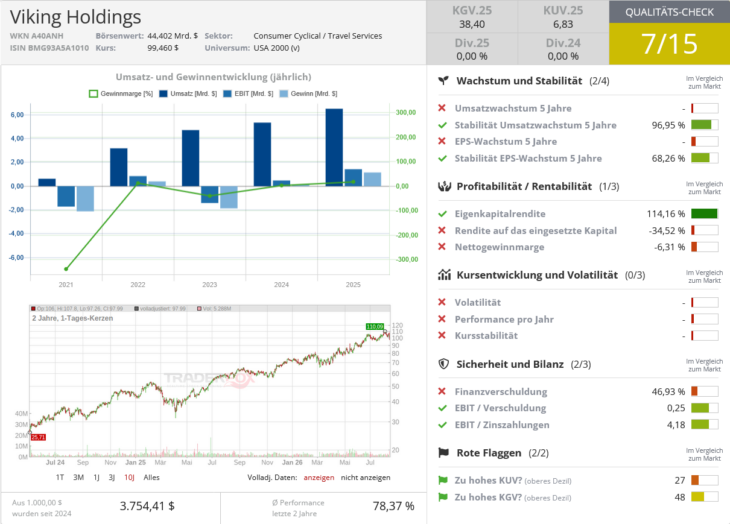The width and height of the screenshot is (730, 524).
Task: Select the 3J chart time range
Action: [x=112, y=477]
